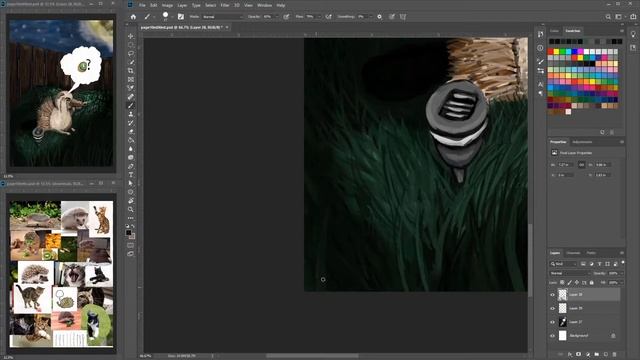Click the Background layer thumbnail
This screenshot has width=640, height=360.
pyautogui.click(x=562, y=336)
